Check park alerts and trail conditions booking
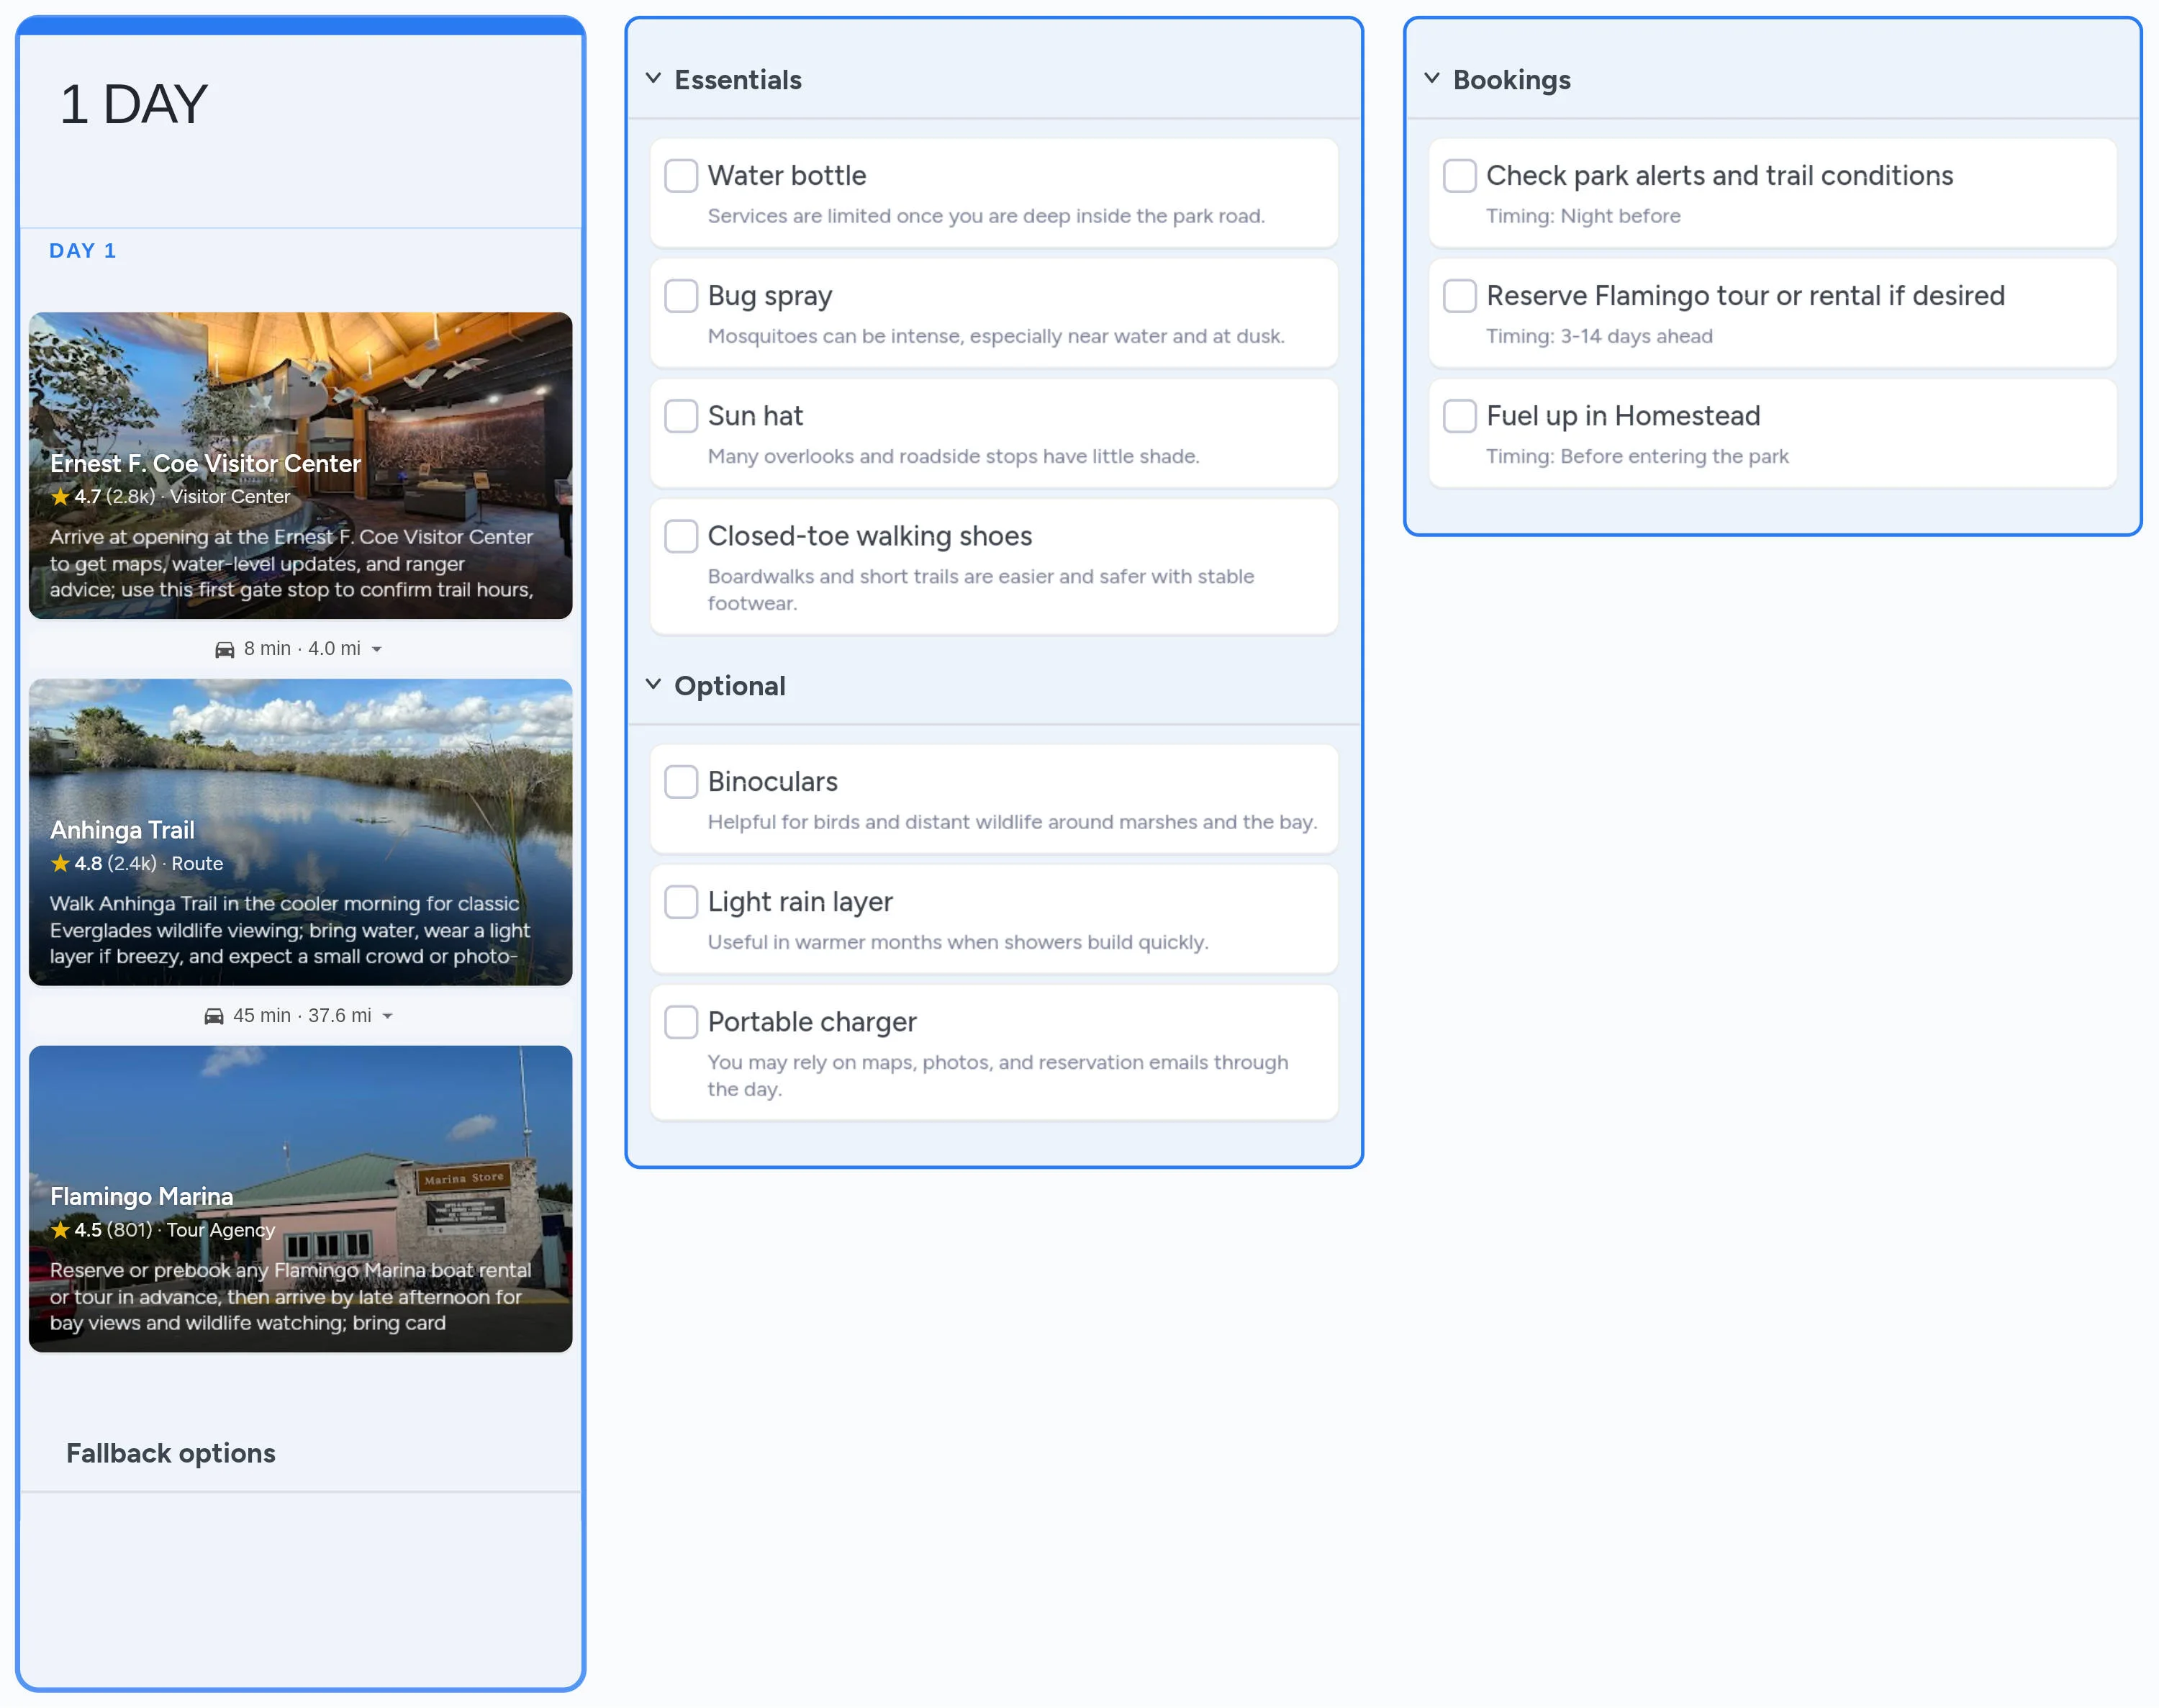The image size is (2159, 1708). [1459, 175]
